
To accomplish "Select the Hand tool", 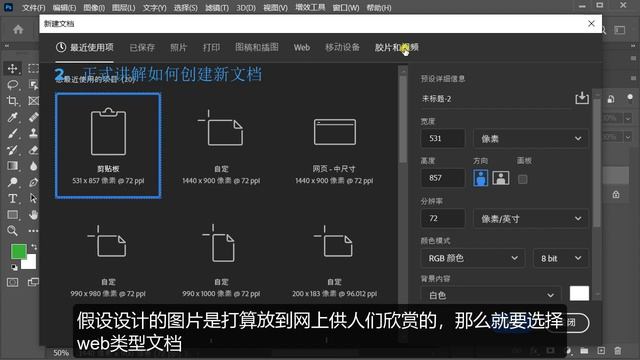I will tap(33, 215).
